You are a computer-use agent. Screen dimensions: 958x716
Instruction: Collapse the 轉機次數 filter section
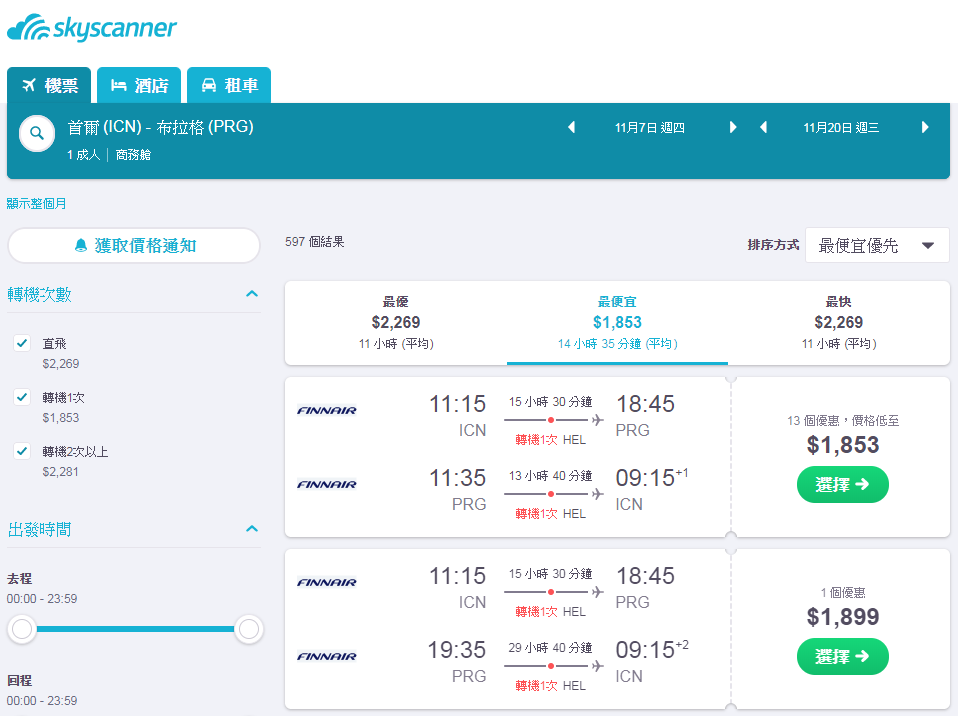click(252, 294)
